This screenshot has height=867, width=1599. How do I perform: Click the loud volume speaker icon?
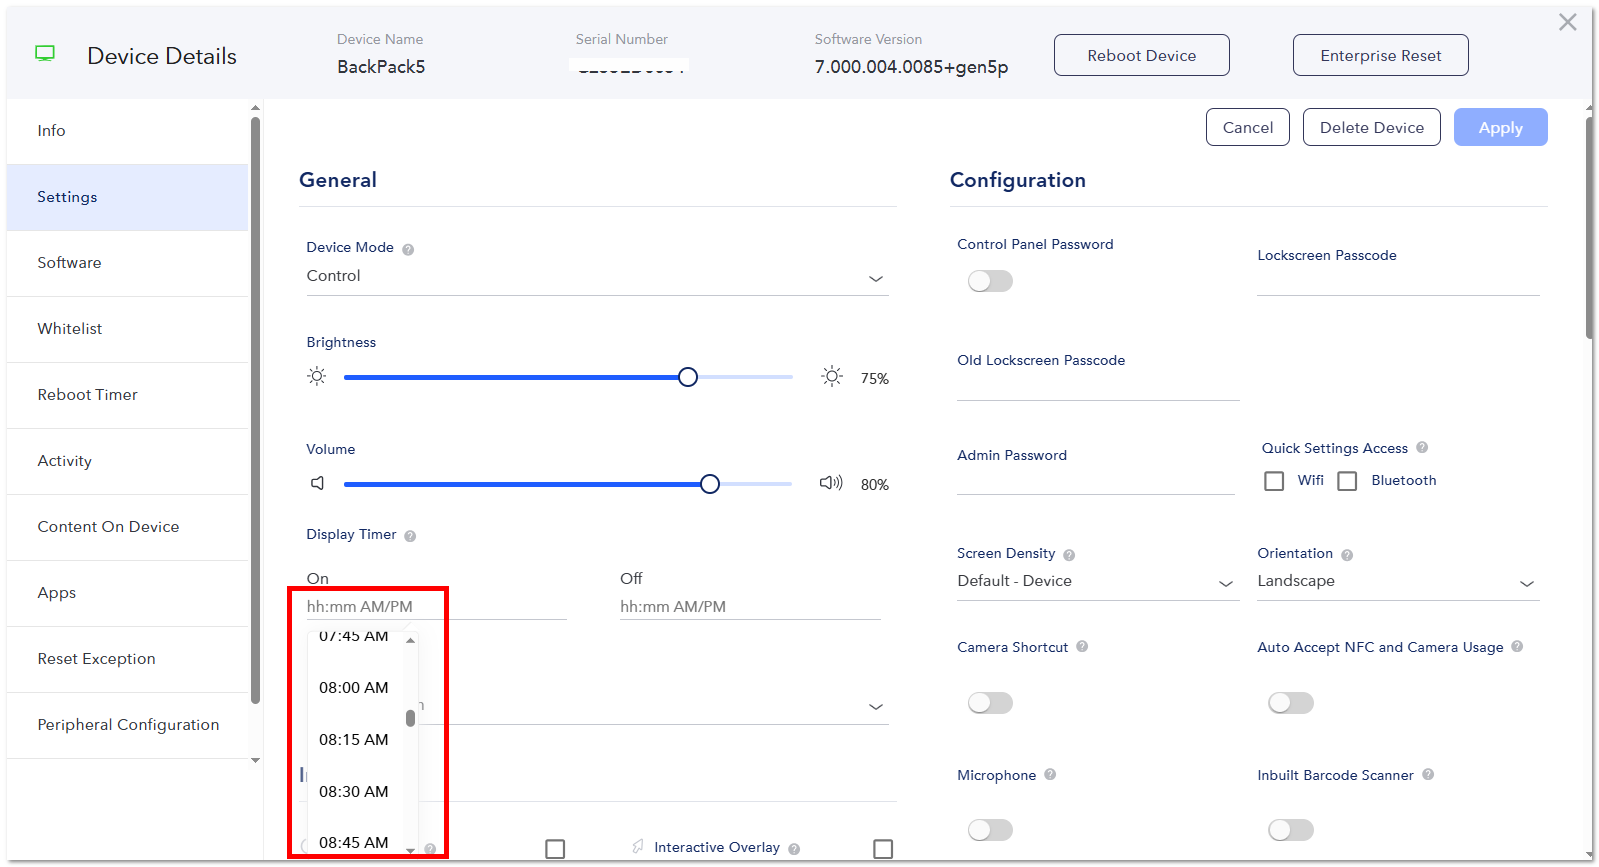[x=831, y=483]
